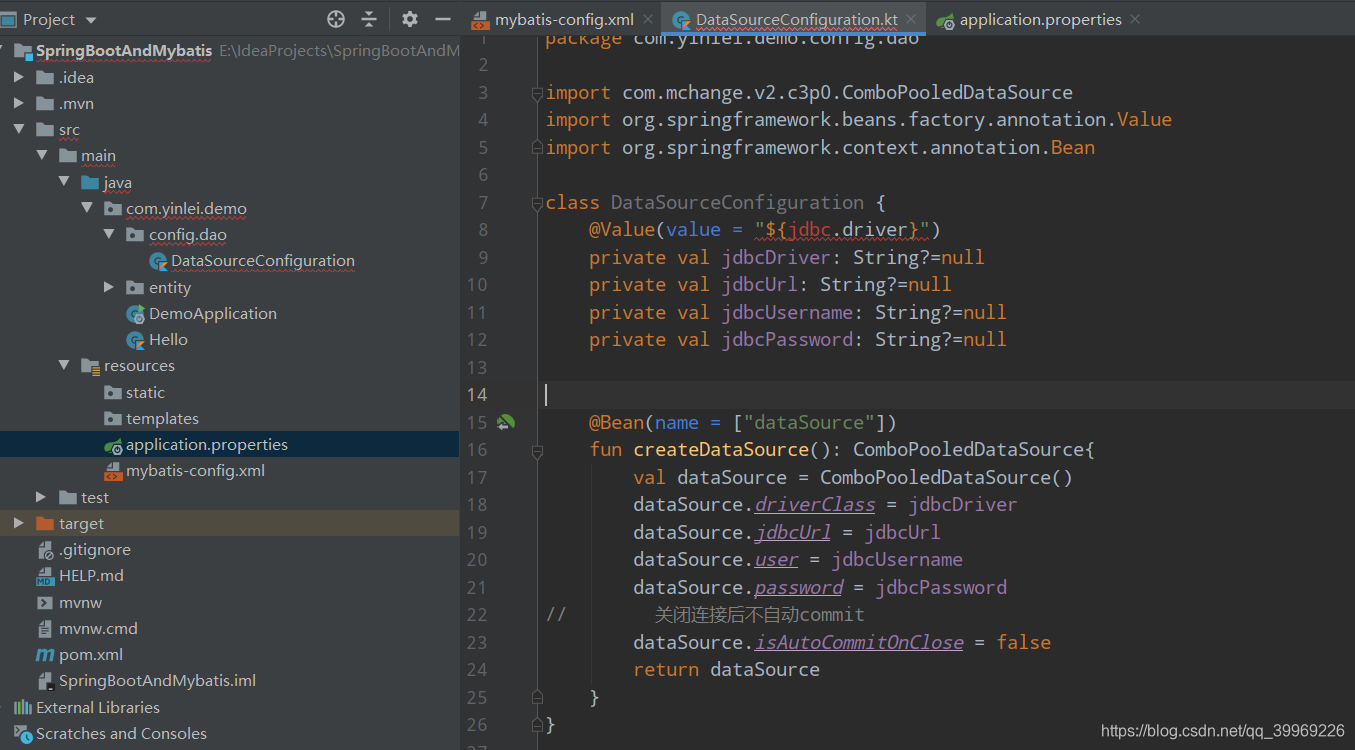Click the Kotlin icon on the DataSourceConfiguration.kt tab
The image size is (1355, 750).
(682, 18)
